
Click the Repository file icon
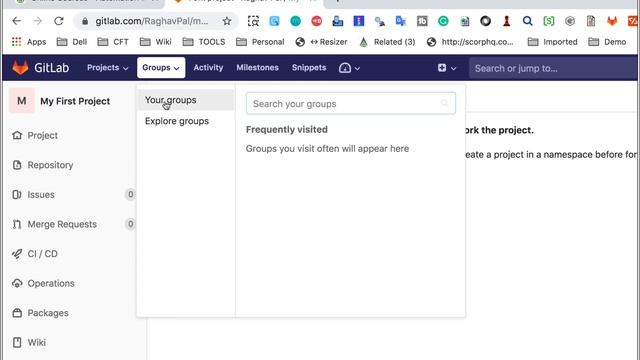pyautogui.click(x=17, y=165)
